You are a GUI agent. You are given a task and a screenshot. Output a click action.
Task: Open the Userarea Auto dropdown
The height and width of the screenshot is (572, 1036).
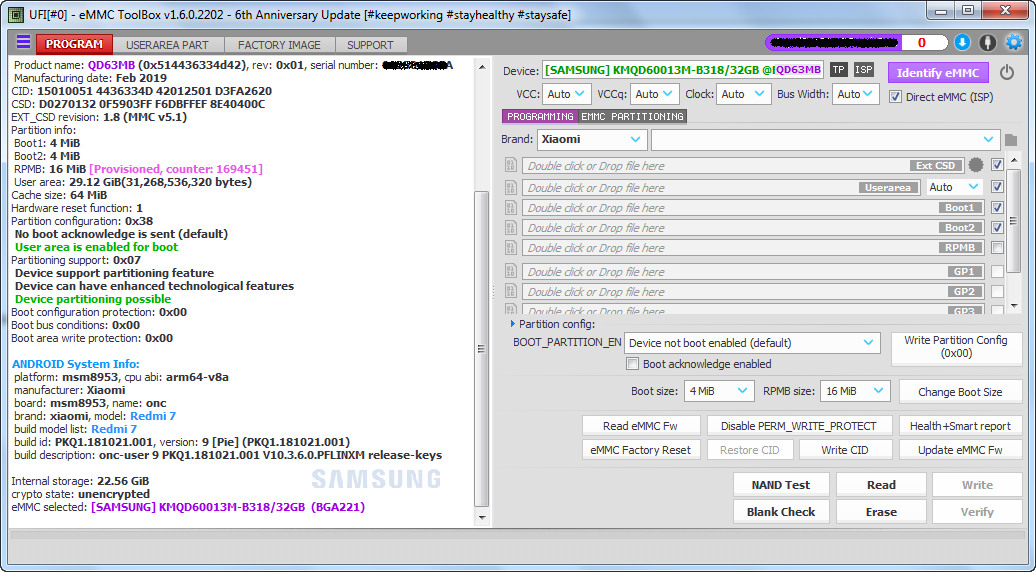pyautogui.click(x=954, y=187)
